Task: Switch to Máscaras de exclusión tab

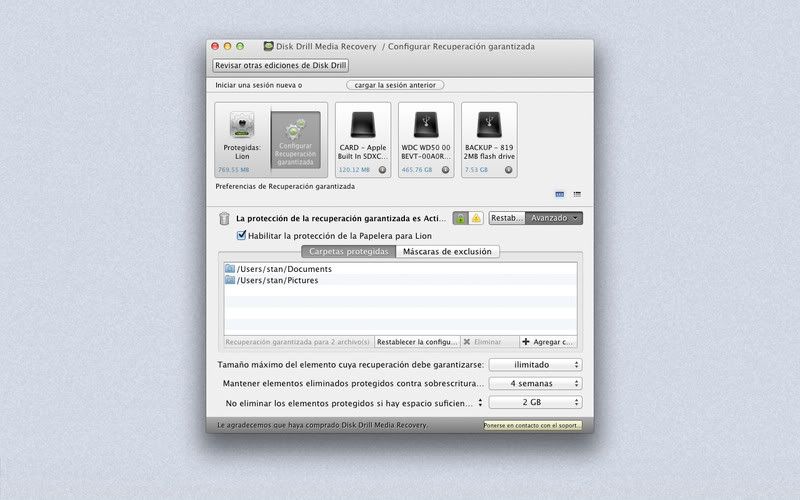Action: [447, 252]
